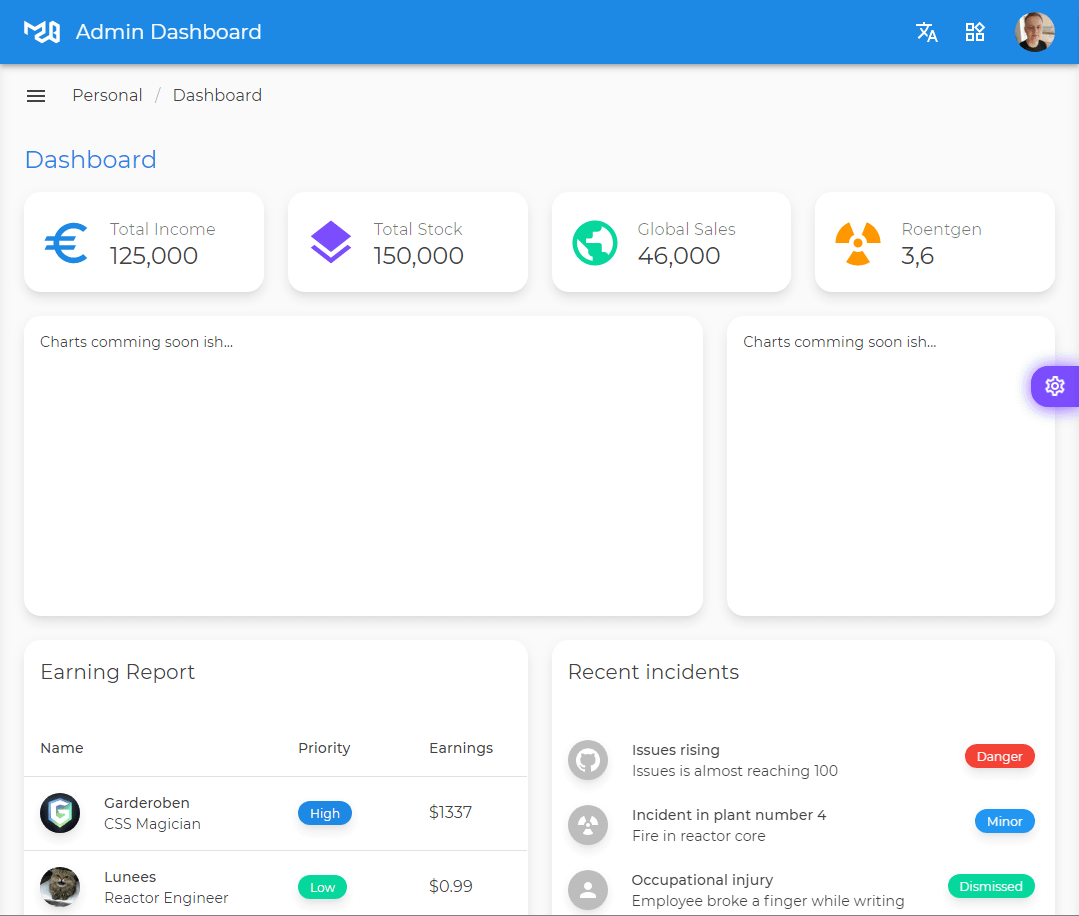Click the GitHub avatar beside Issues rising
Viewport: 1079px width, 916px height.
tap(588, 761)
